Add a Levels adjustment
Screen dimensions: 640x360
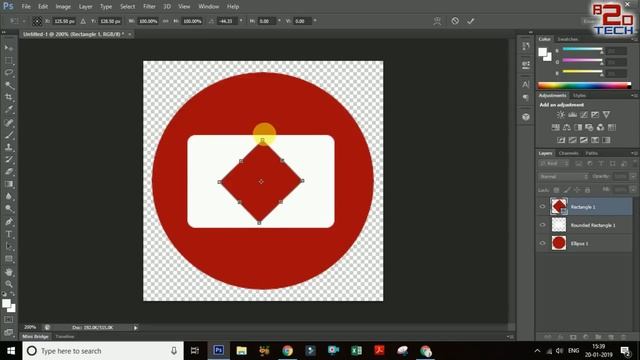[572, 115]
